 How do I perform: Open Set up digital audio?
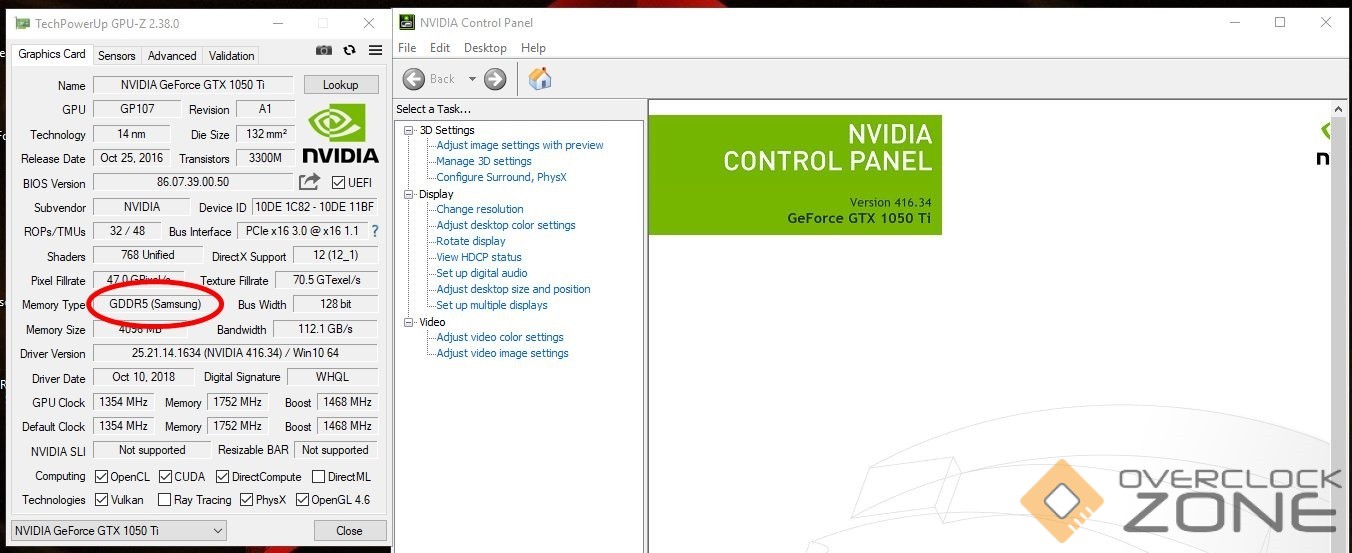(x=482, y=273)
